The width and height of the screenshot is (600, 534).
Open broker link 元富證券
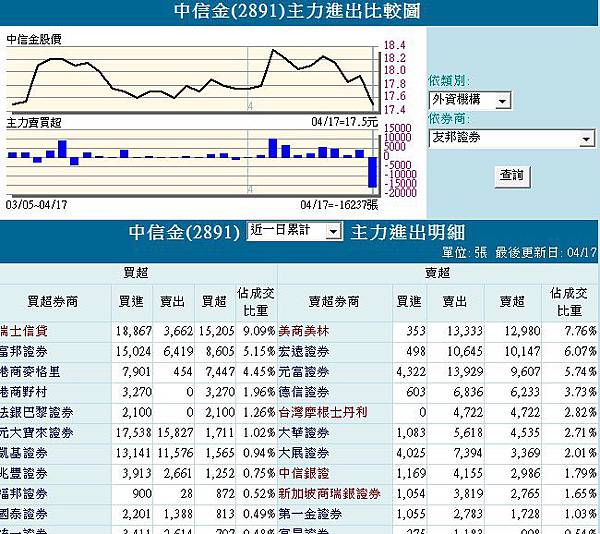coord(304,372)
